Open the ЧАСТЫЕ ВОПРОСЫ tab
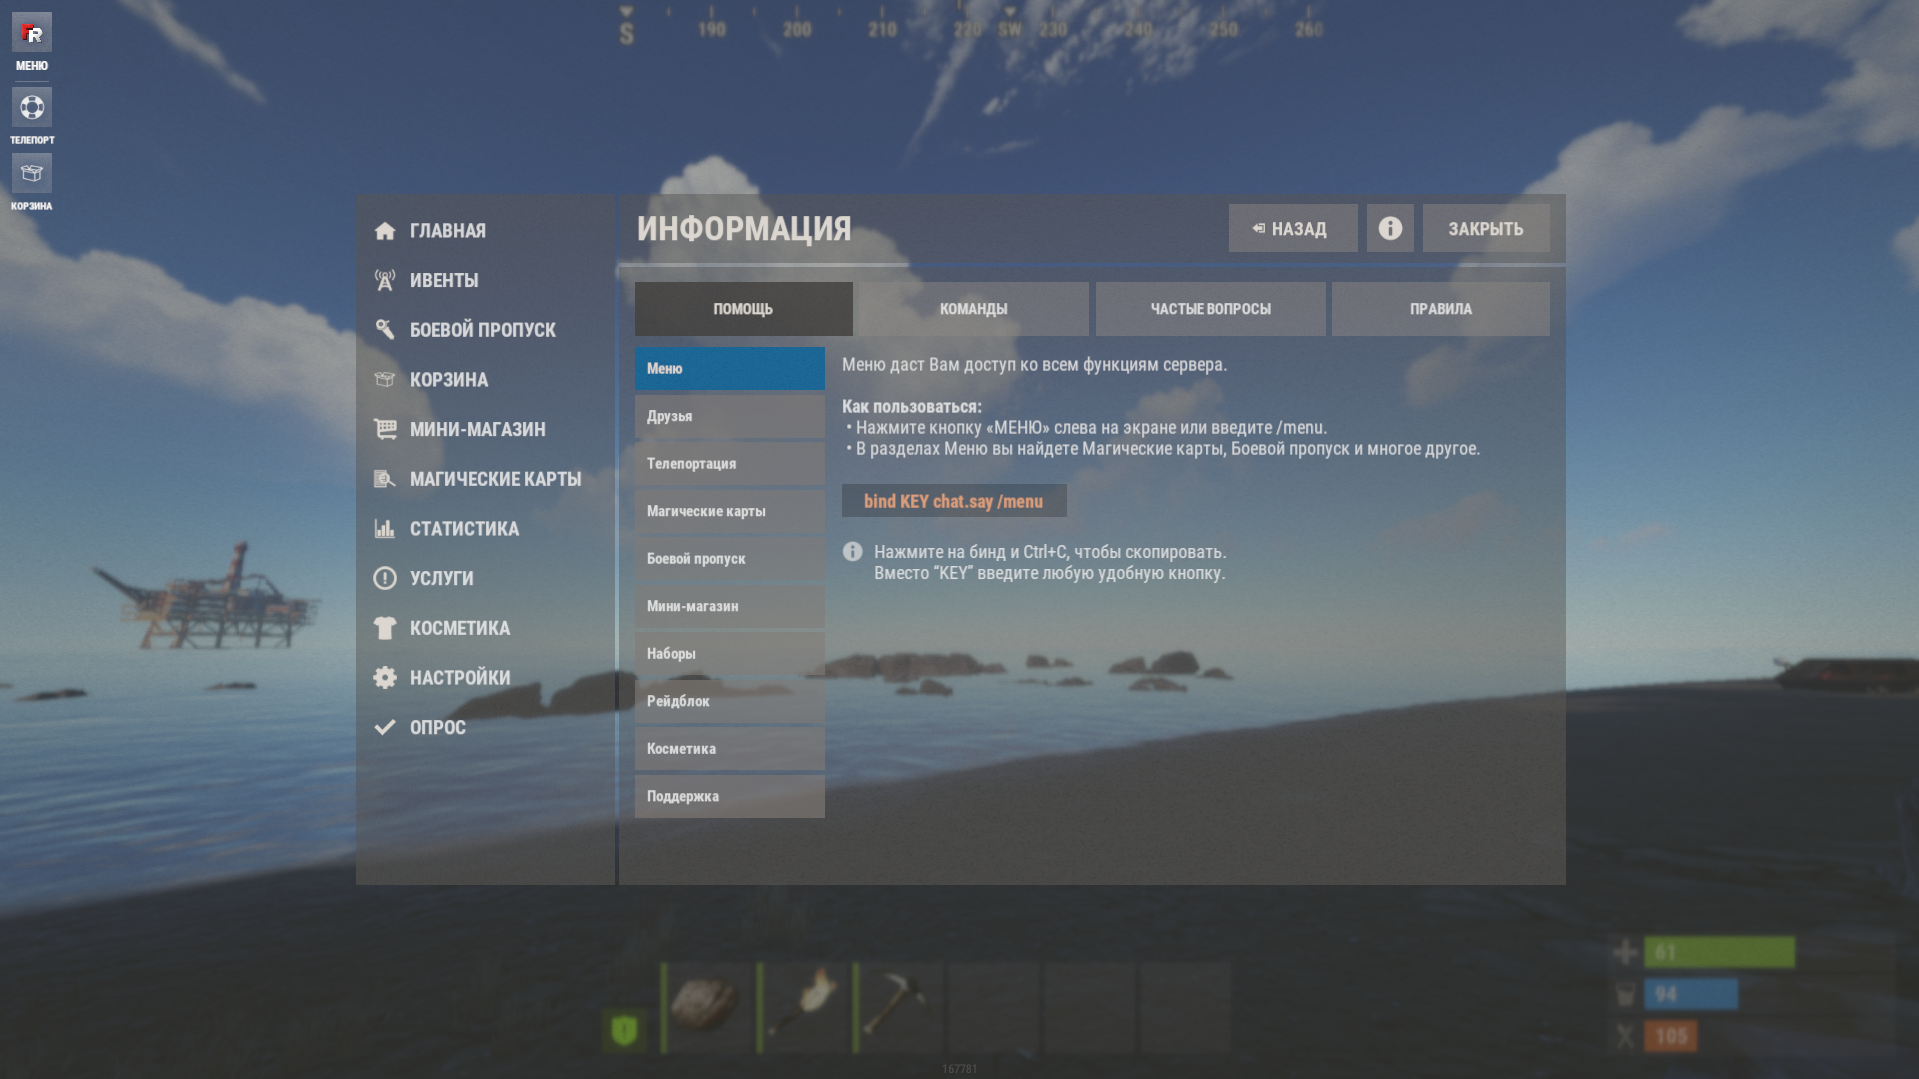1919x1079 pixels. tap(1210, 309)
